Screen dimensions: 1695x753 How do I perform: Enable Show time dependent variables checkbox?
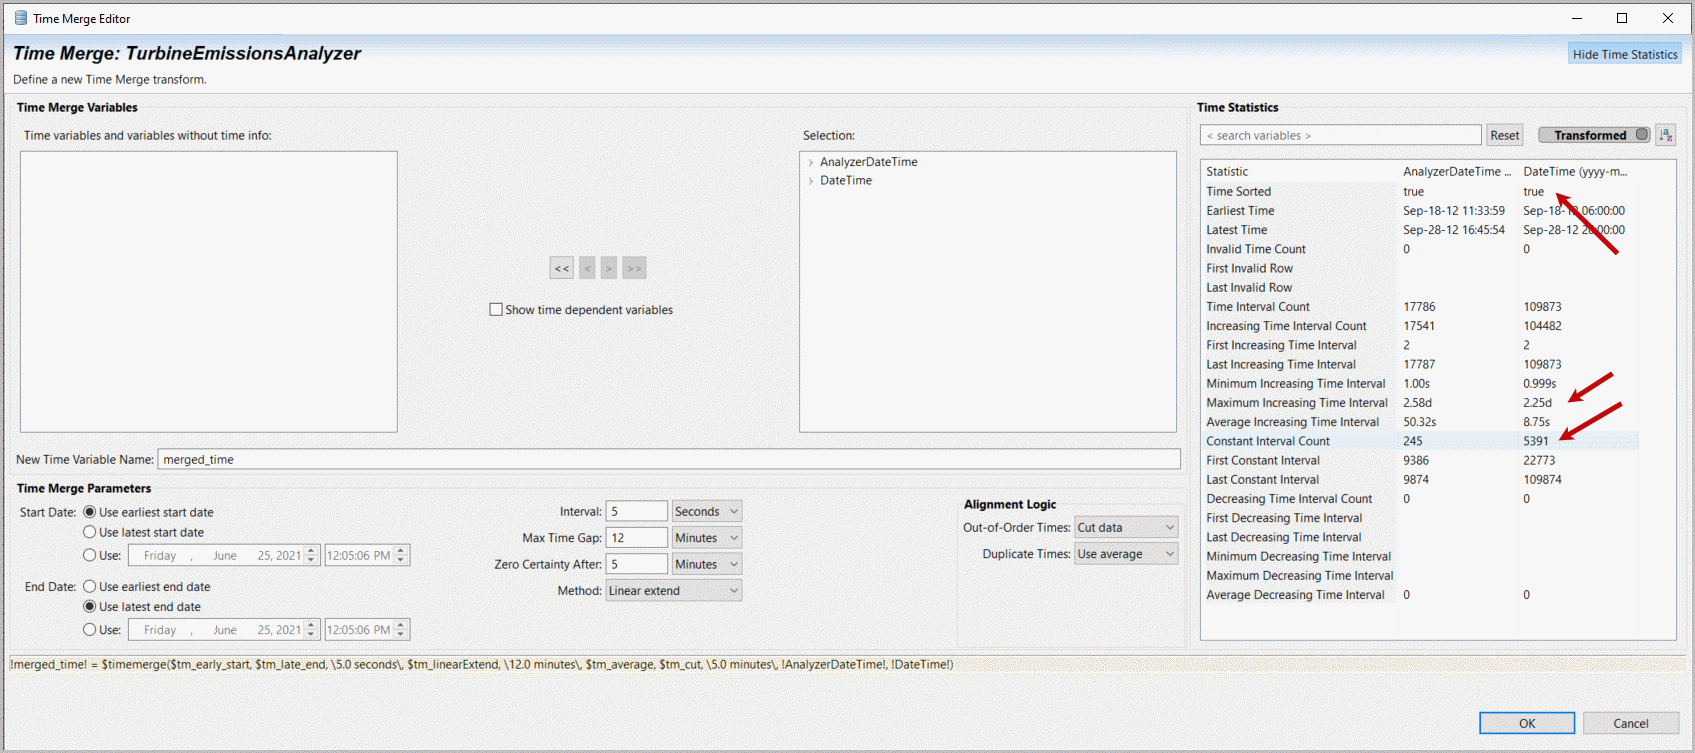[x=496, y=310]
